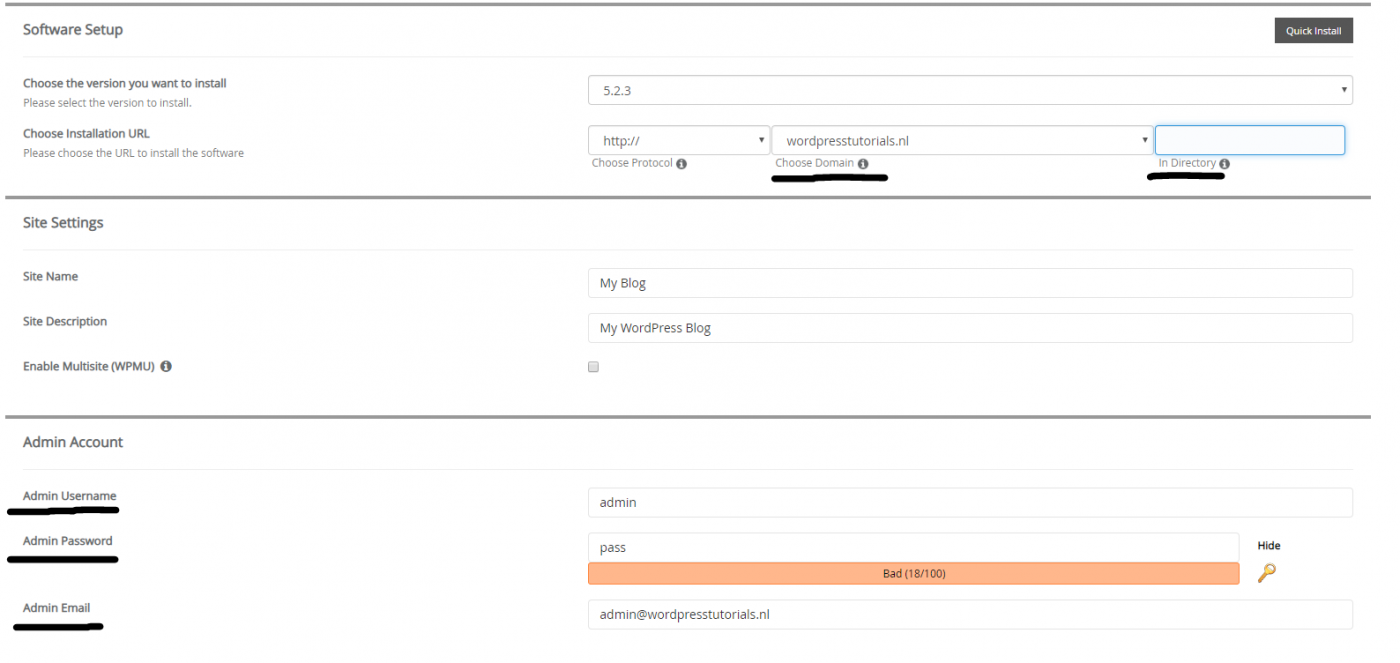Click info icon next to In Directory

[1224, 164]
